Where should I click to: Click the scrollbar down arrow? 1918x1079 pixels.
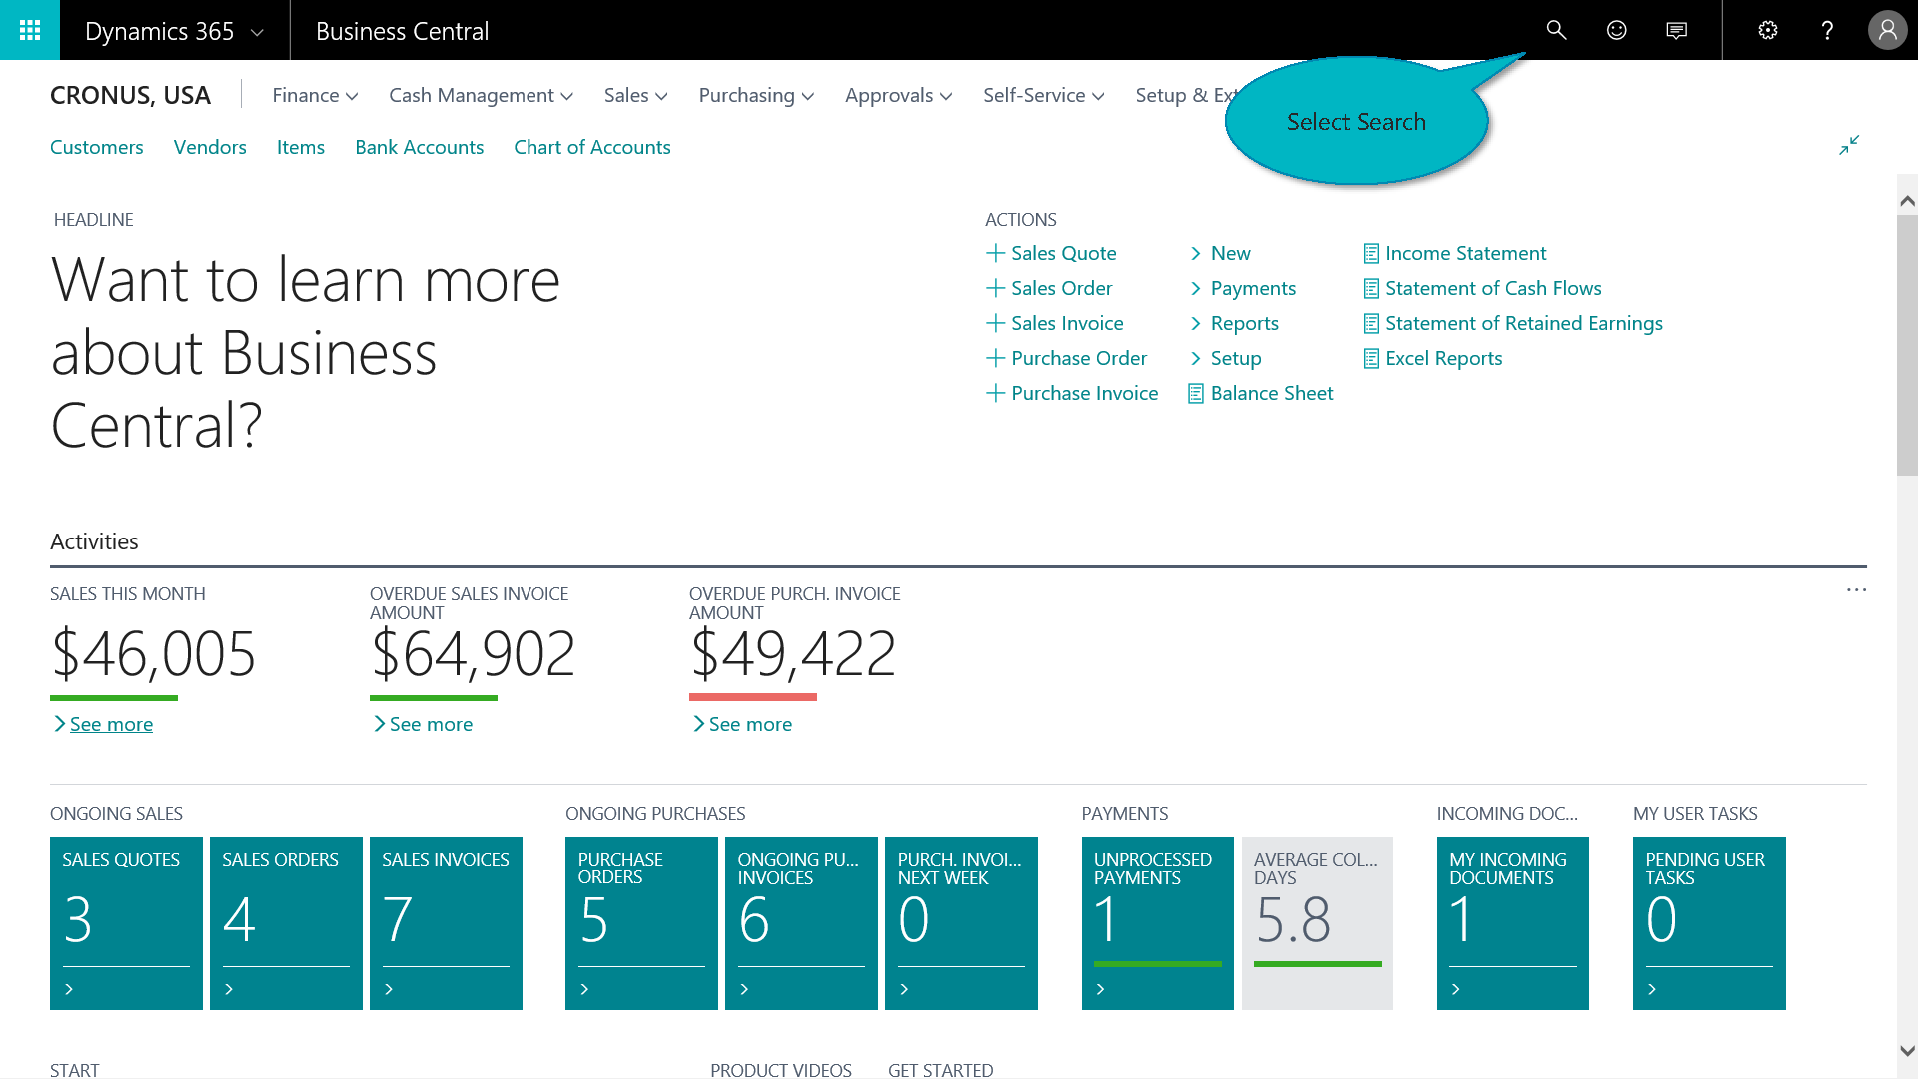[1907, 1051]
